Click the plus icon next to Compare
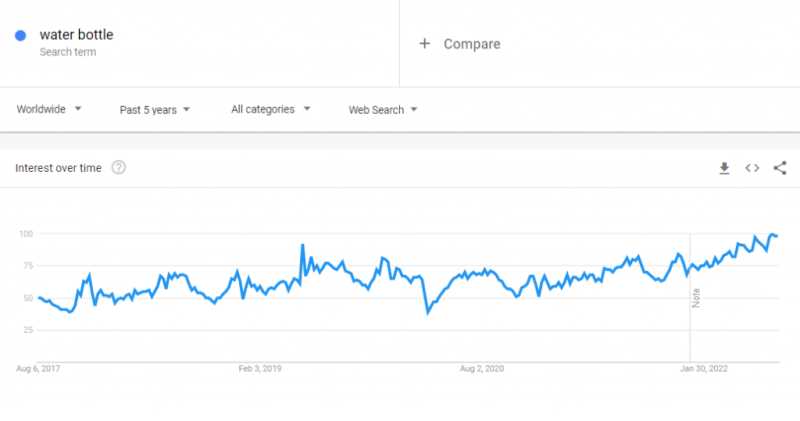Viewport: 800px width, 421px height. click(x=425, y=44)
